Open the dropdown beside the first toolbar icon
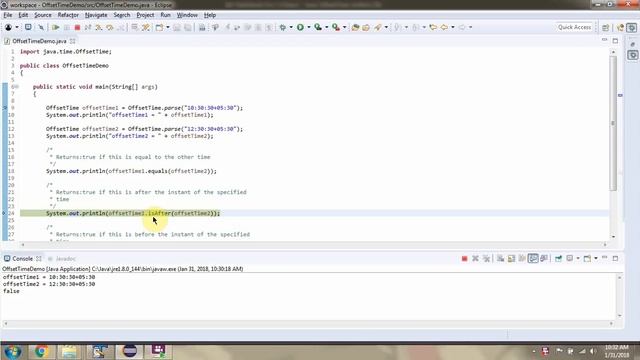 coord(17,27)
